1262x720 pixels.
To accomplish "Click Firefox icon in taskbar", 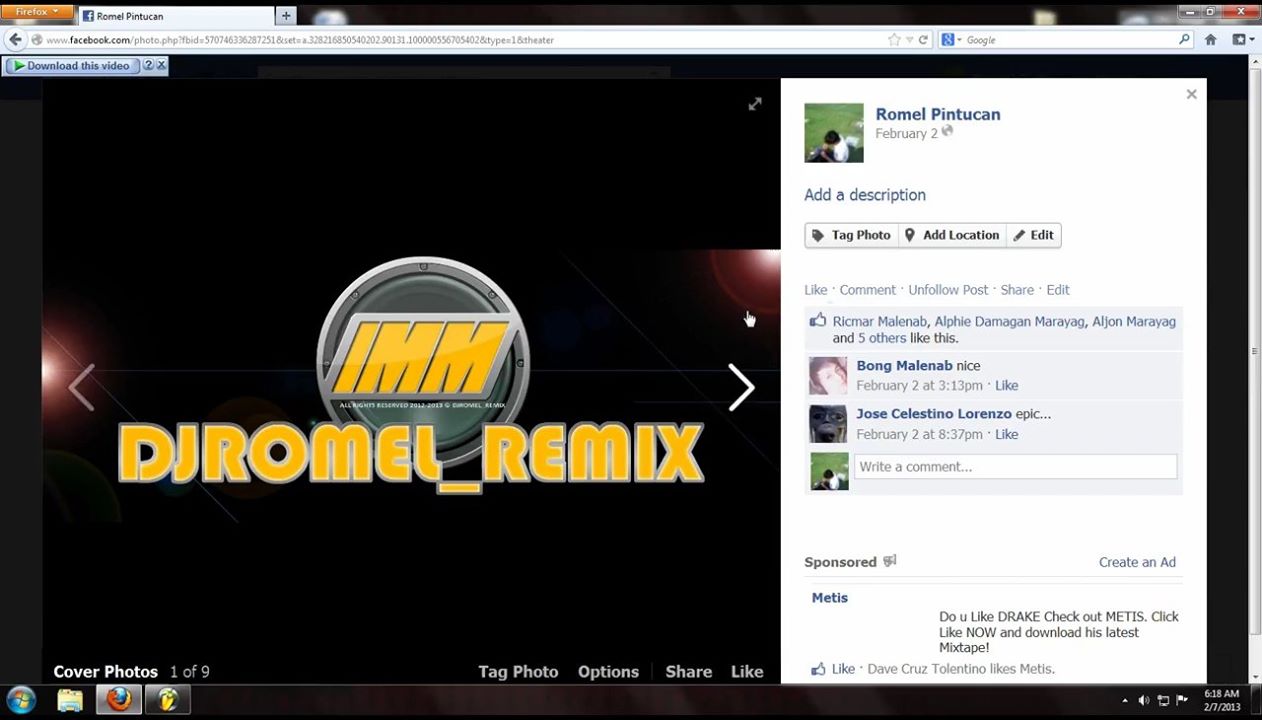I will click(118, 700).
